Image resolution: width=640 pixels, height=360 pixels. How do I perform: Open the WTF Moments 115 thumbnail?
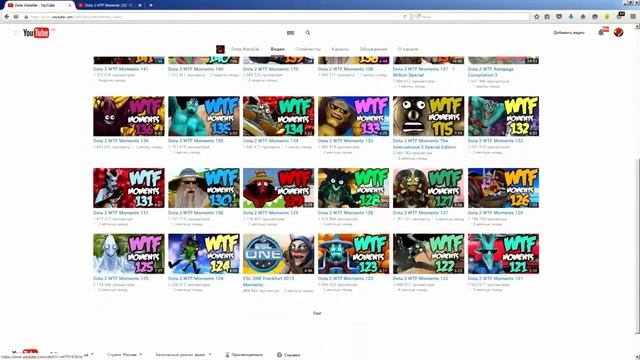(x=429, y=116)
